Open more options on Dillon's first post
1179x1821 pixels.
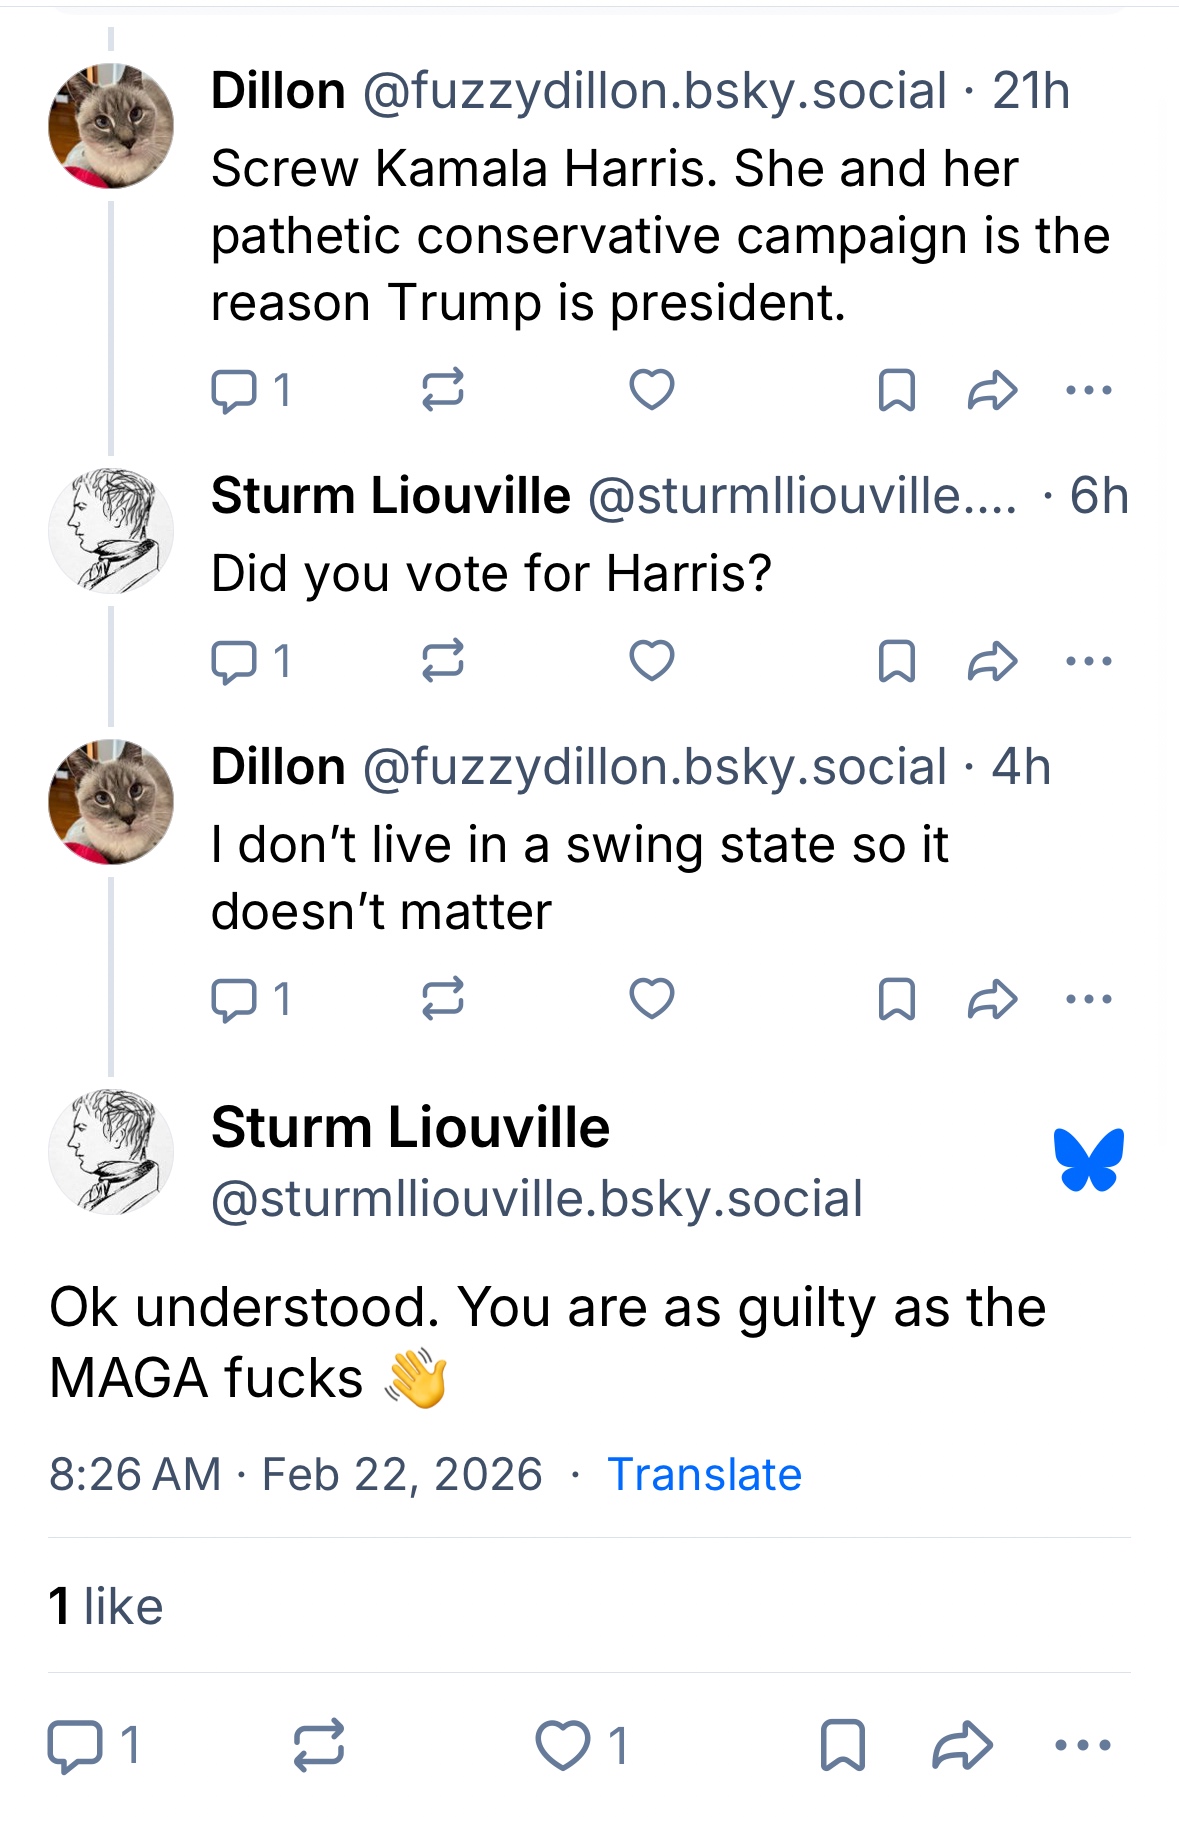[x=1089, y=390]
